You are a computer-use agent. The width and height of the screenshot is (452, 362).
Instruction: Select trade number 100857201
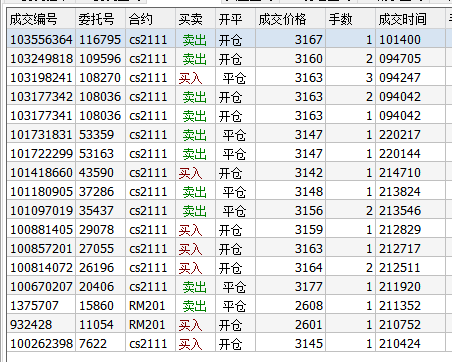coord(41,249)
